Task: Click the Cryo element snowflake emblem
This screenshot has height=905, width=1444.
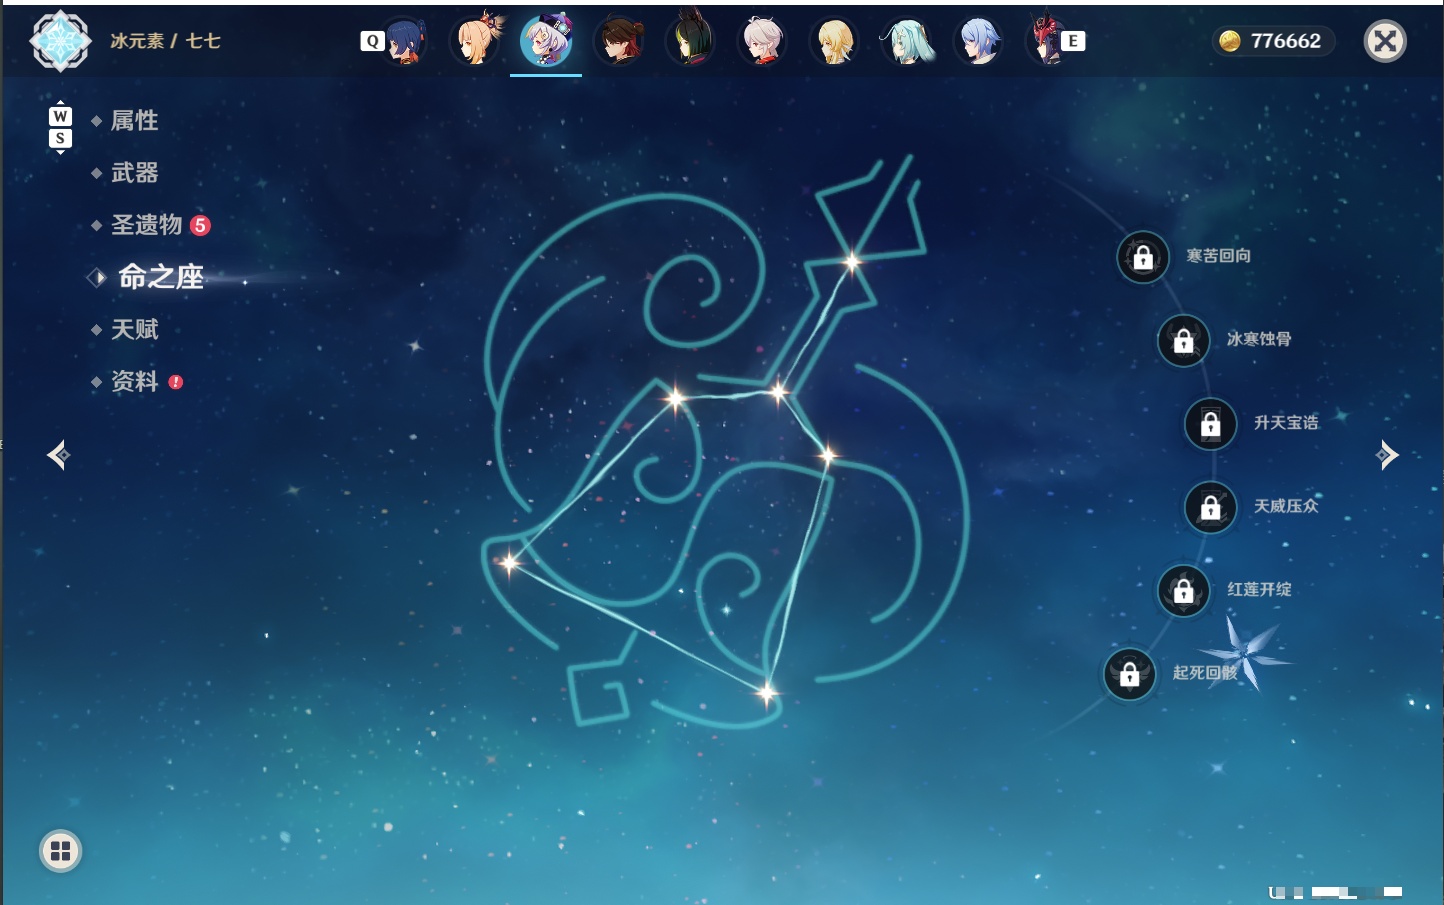Action: coord(60,41)
